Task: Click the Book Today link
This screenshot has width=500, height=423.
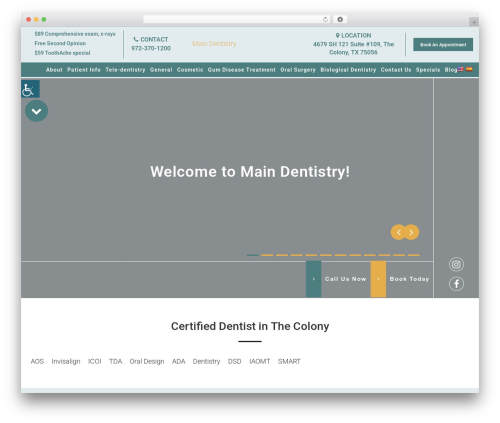Action: pyautogui.click(x=409, y=279)
